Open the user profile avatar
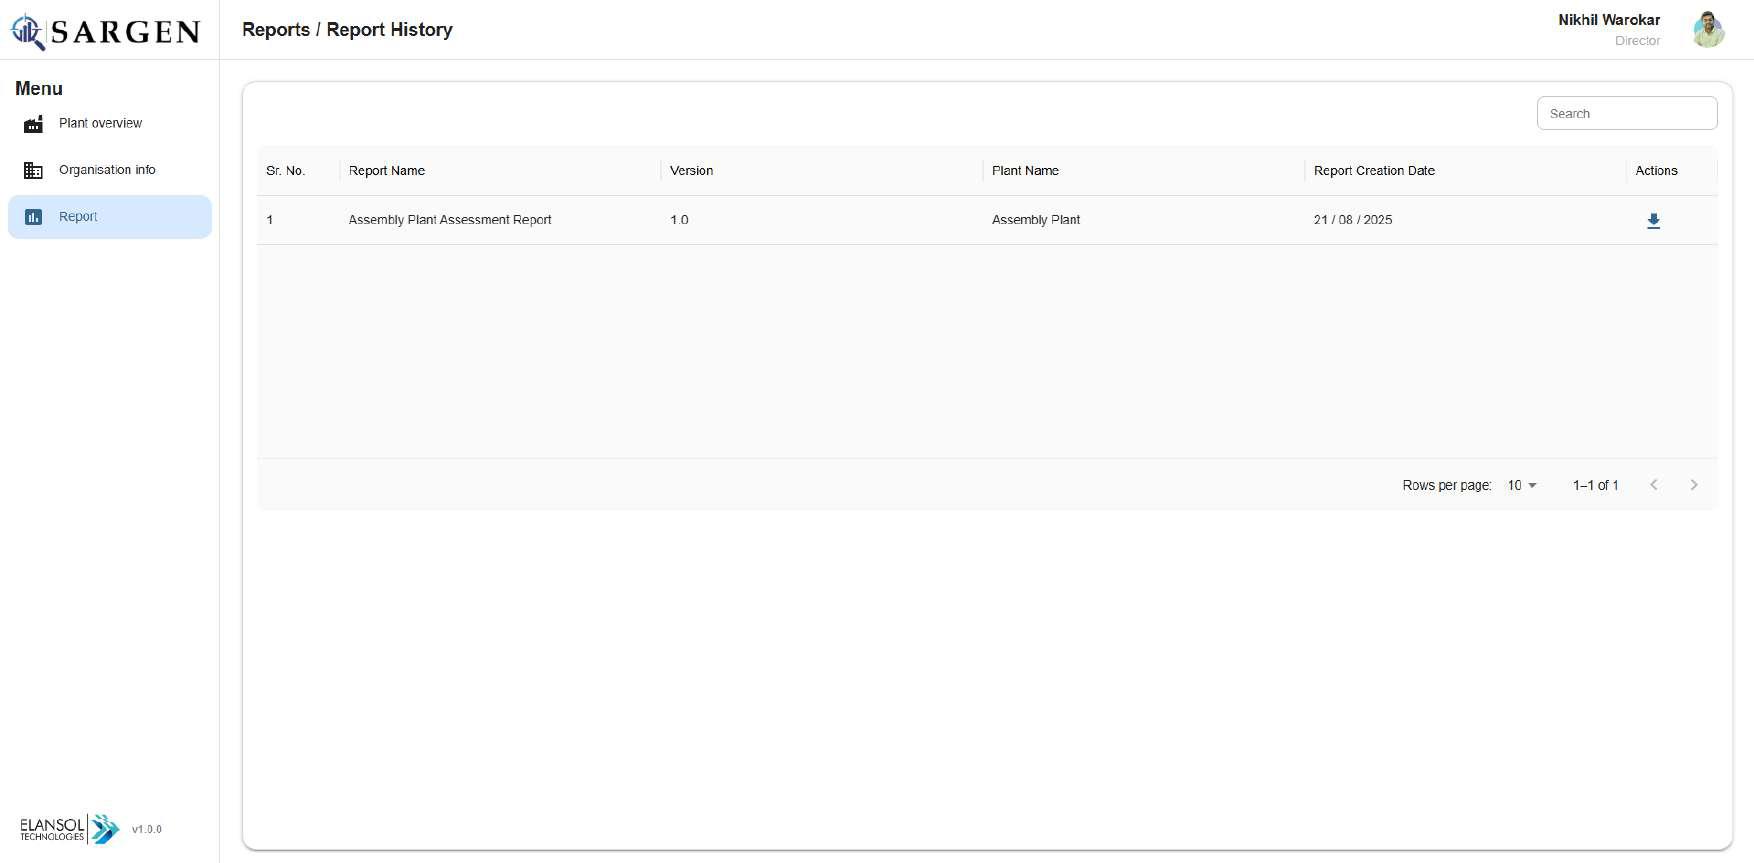The image size is (1754, 863). [1708, 30]
